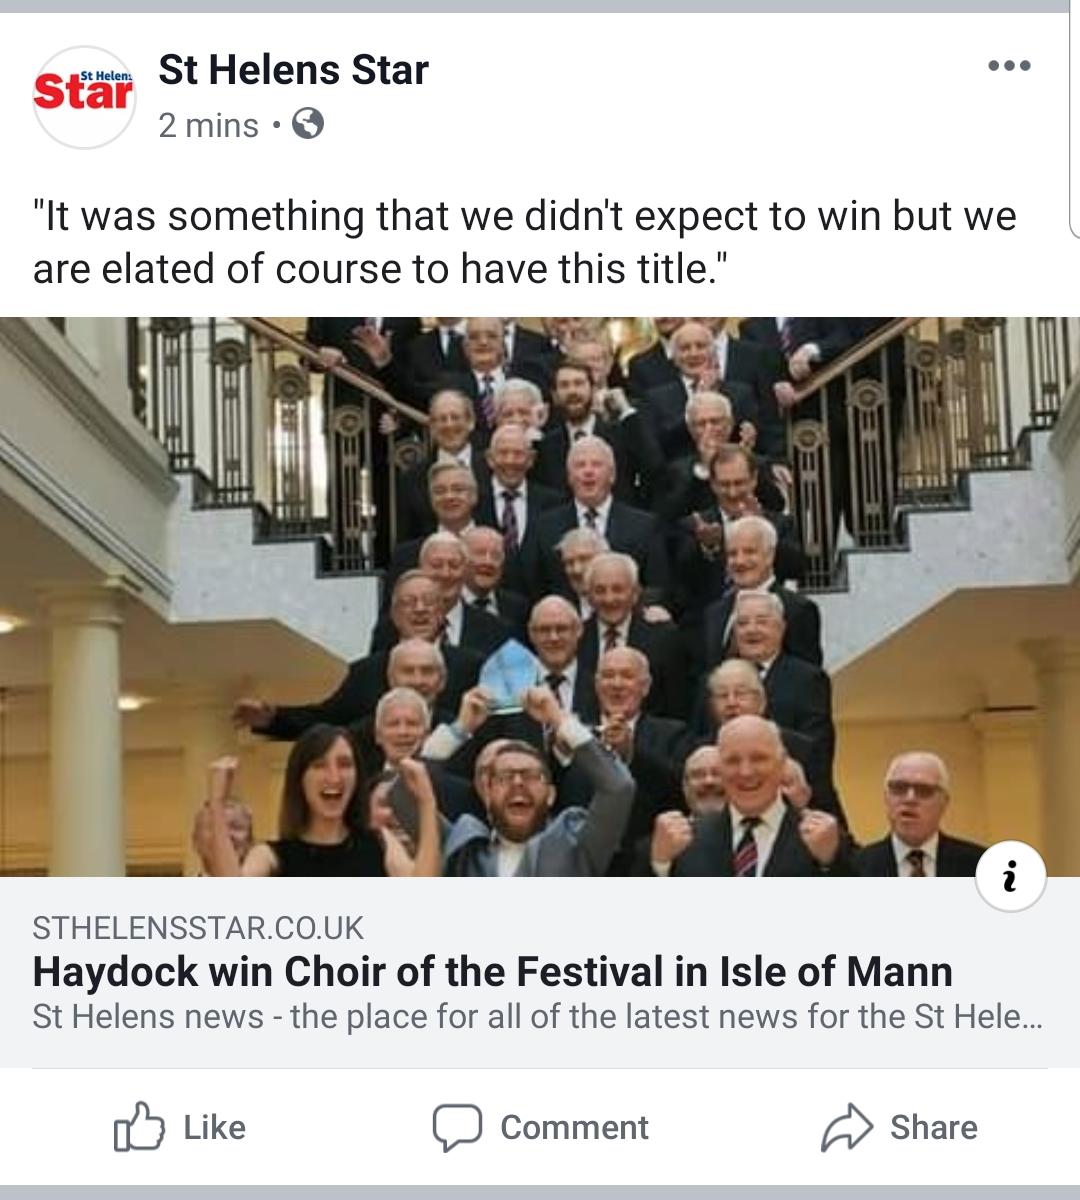
Task: Click the thumbs-up Like icon
Action: (139, 1127)
